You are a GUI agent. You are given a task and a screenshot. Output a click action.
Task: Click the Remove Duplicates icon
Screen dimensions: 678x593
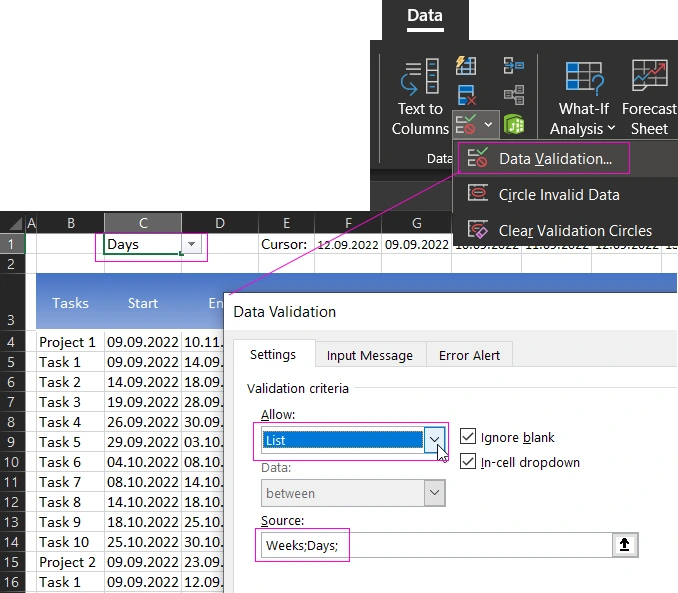coord(466,95)
